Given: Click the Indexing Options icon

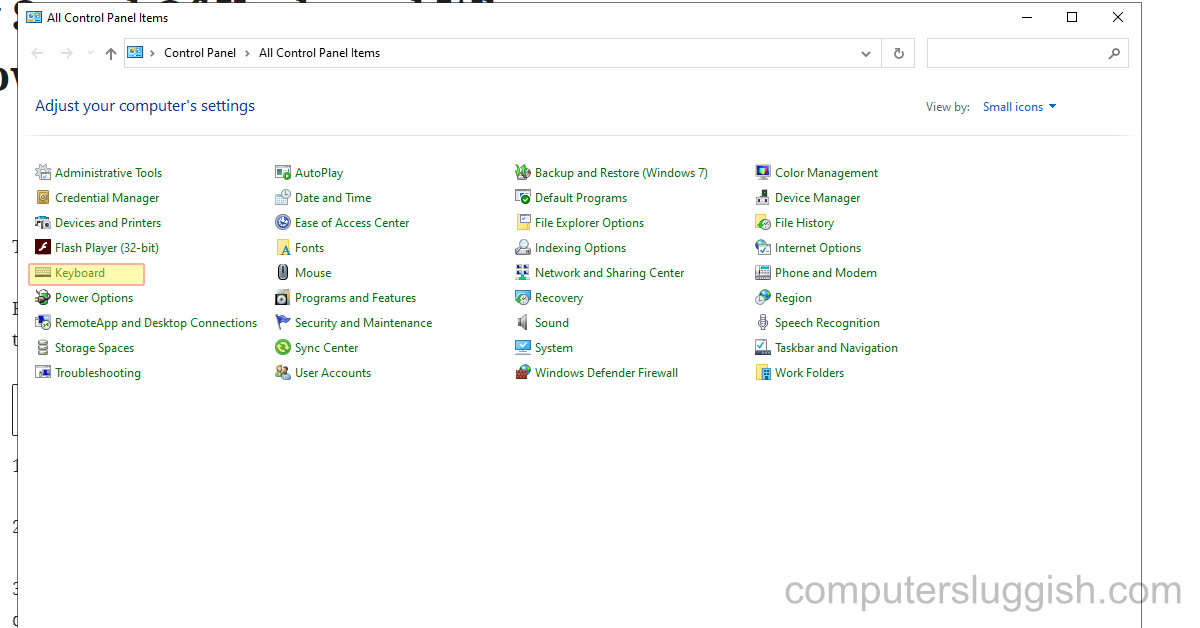Looking at the screenshot, I should [523, 248].
